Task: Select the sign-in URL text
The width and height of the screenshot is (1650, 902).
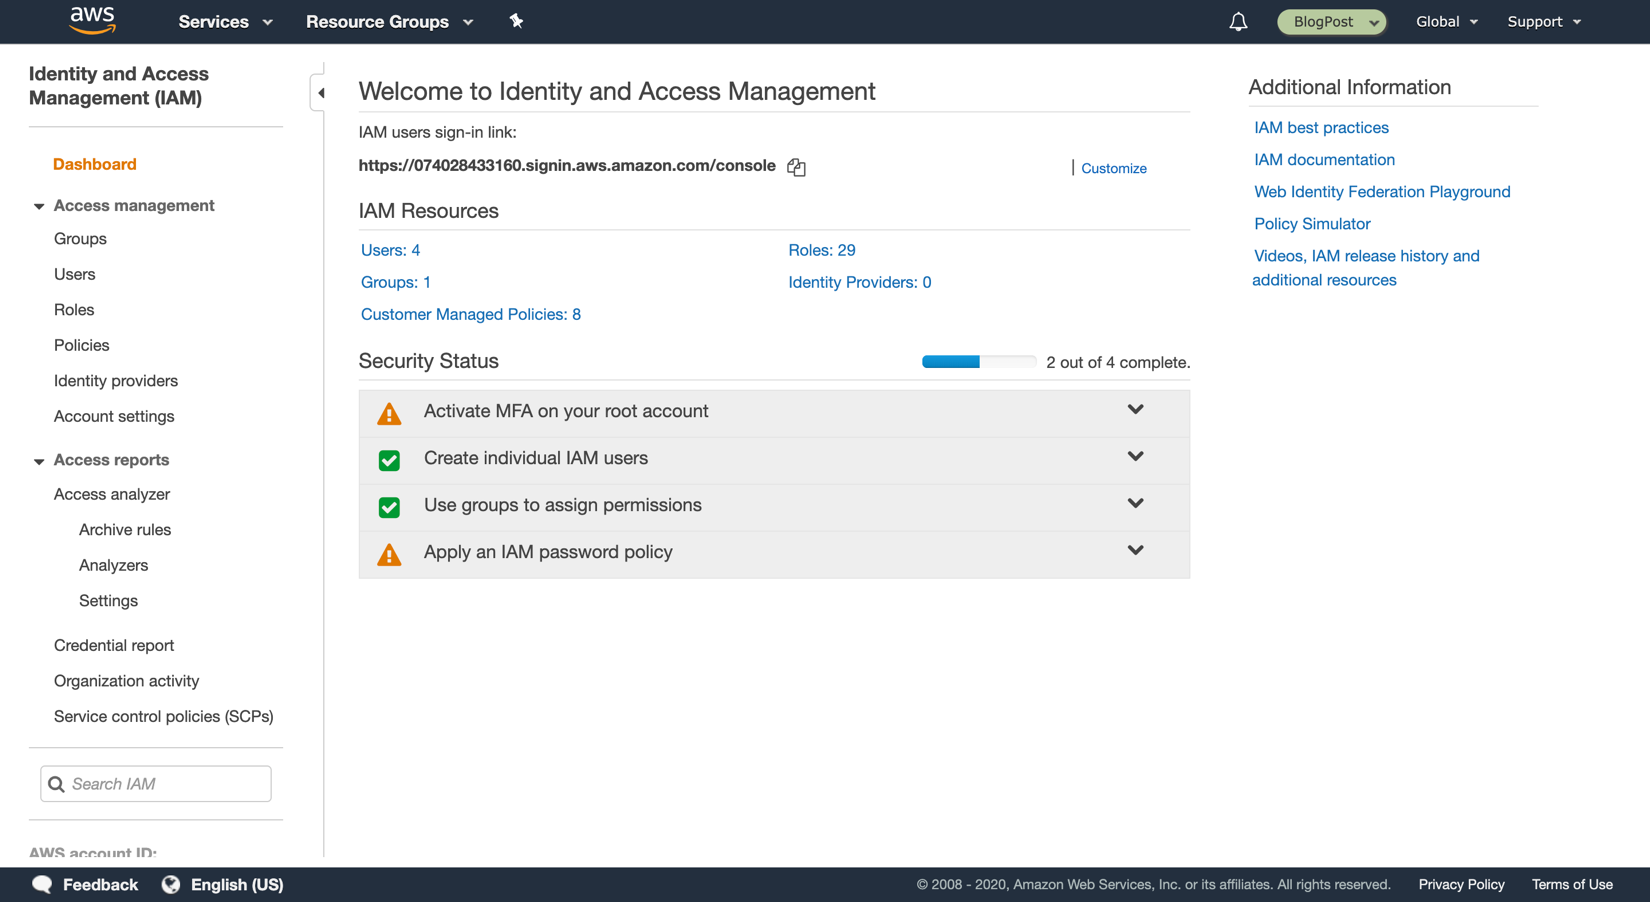Action: (x=567, y=166)
